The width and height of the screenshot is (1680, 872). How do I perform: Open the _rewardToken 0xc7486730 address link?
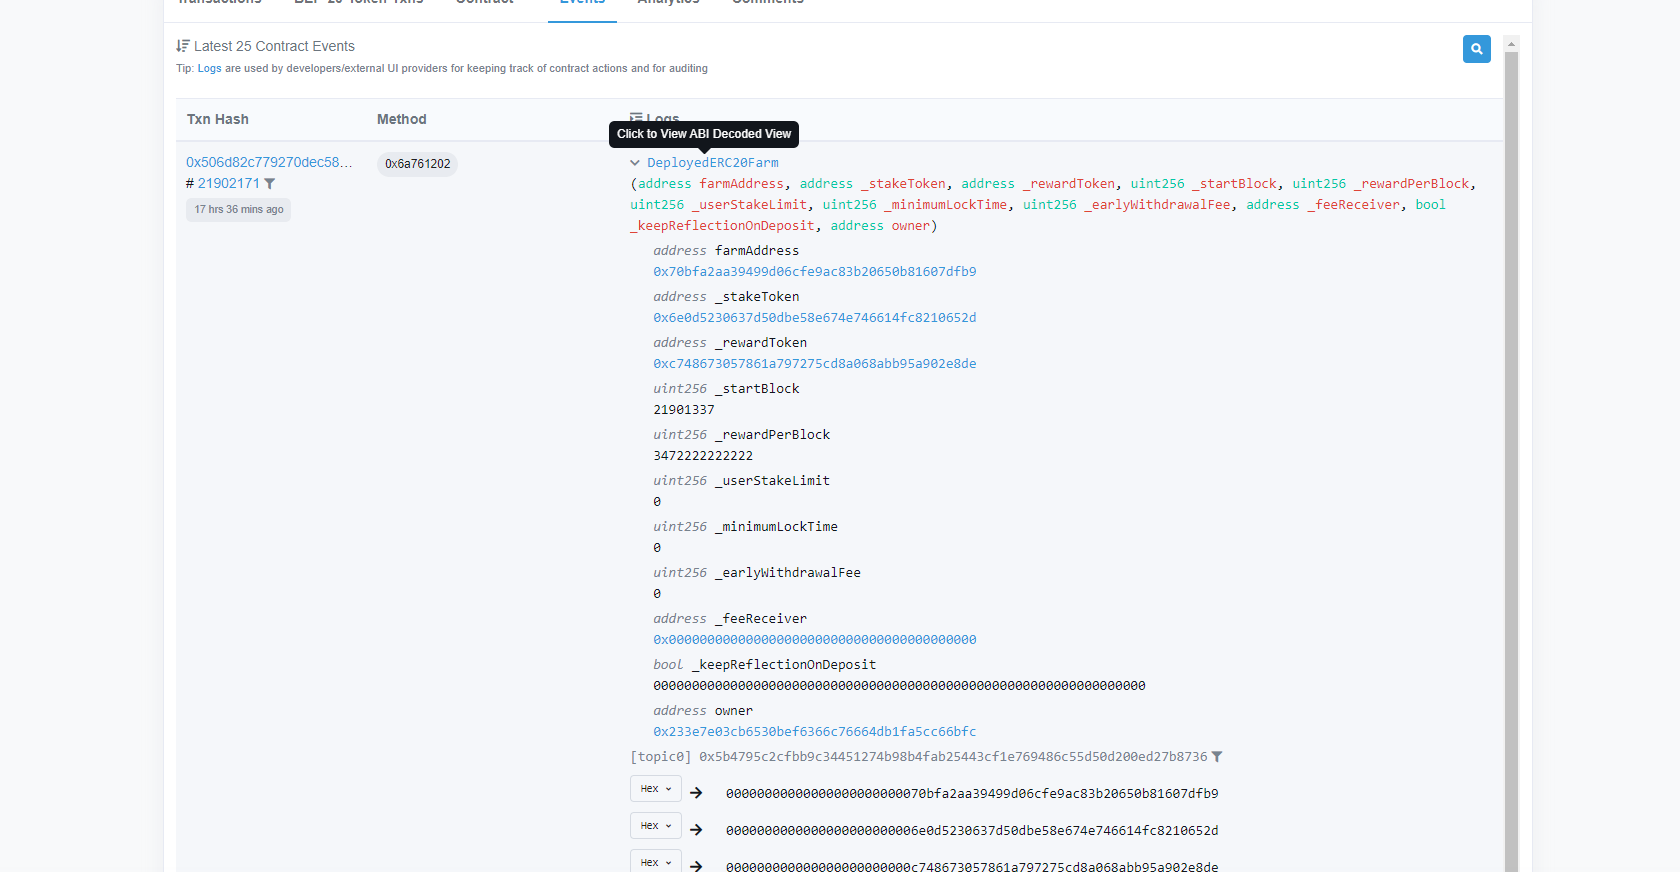point(814,364)
